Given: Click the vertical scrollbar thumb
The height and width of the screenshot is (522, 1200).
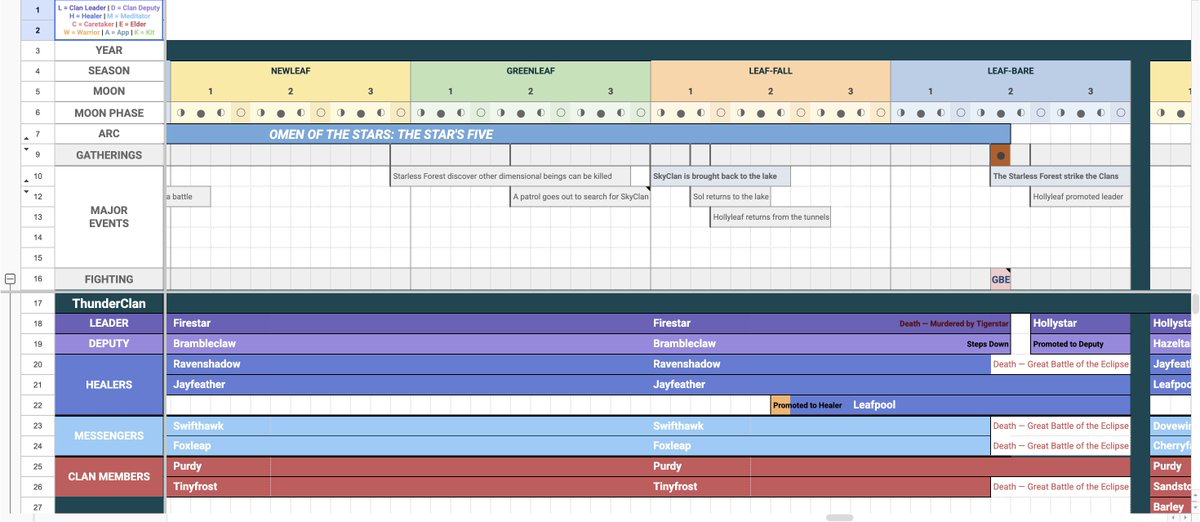Looking at the screenshot, I should 1195,305.
